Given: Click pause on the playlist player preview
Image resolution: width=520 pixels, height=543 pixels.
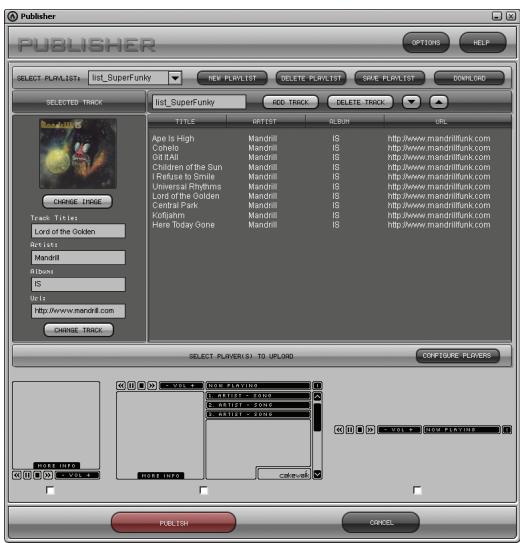Looking at the screenshot, I should [x=131, y=385].
